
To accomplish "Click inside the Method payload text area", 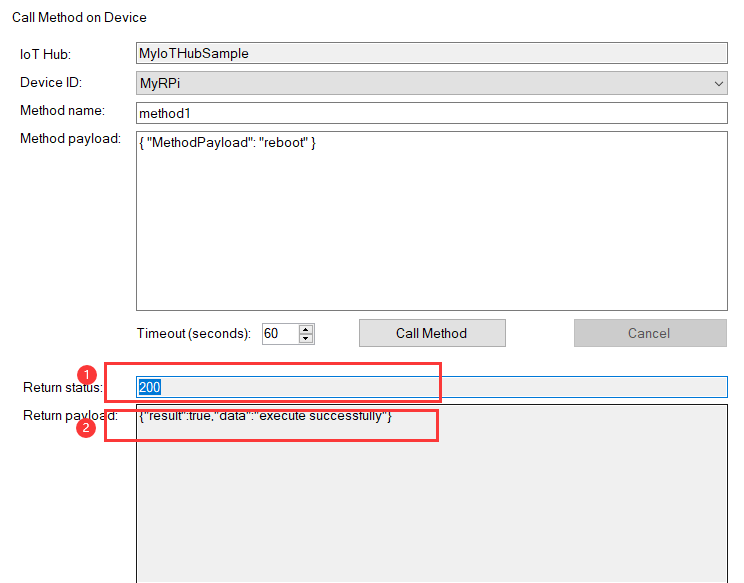I will [431, 221].
